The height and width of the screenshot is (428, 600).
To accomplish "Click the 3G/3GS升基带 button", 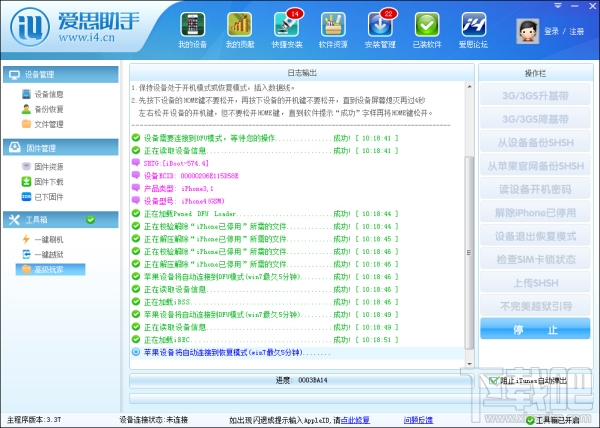I will (x=535, y=96).
